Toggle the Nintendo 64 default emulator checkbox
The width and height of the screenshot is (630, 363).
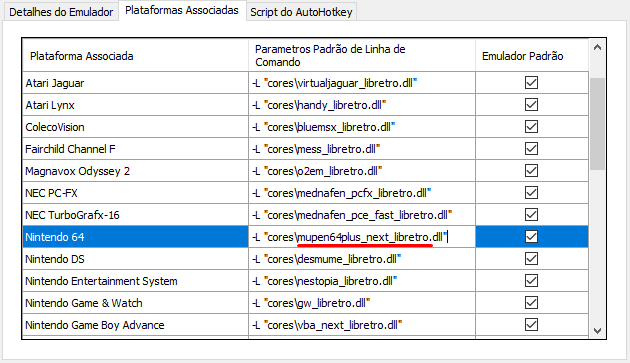(x=531, y=237)
